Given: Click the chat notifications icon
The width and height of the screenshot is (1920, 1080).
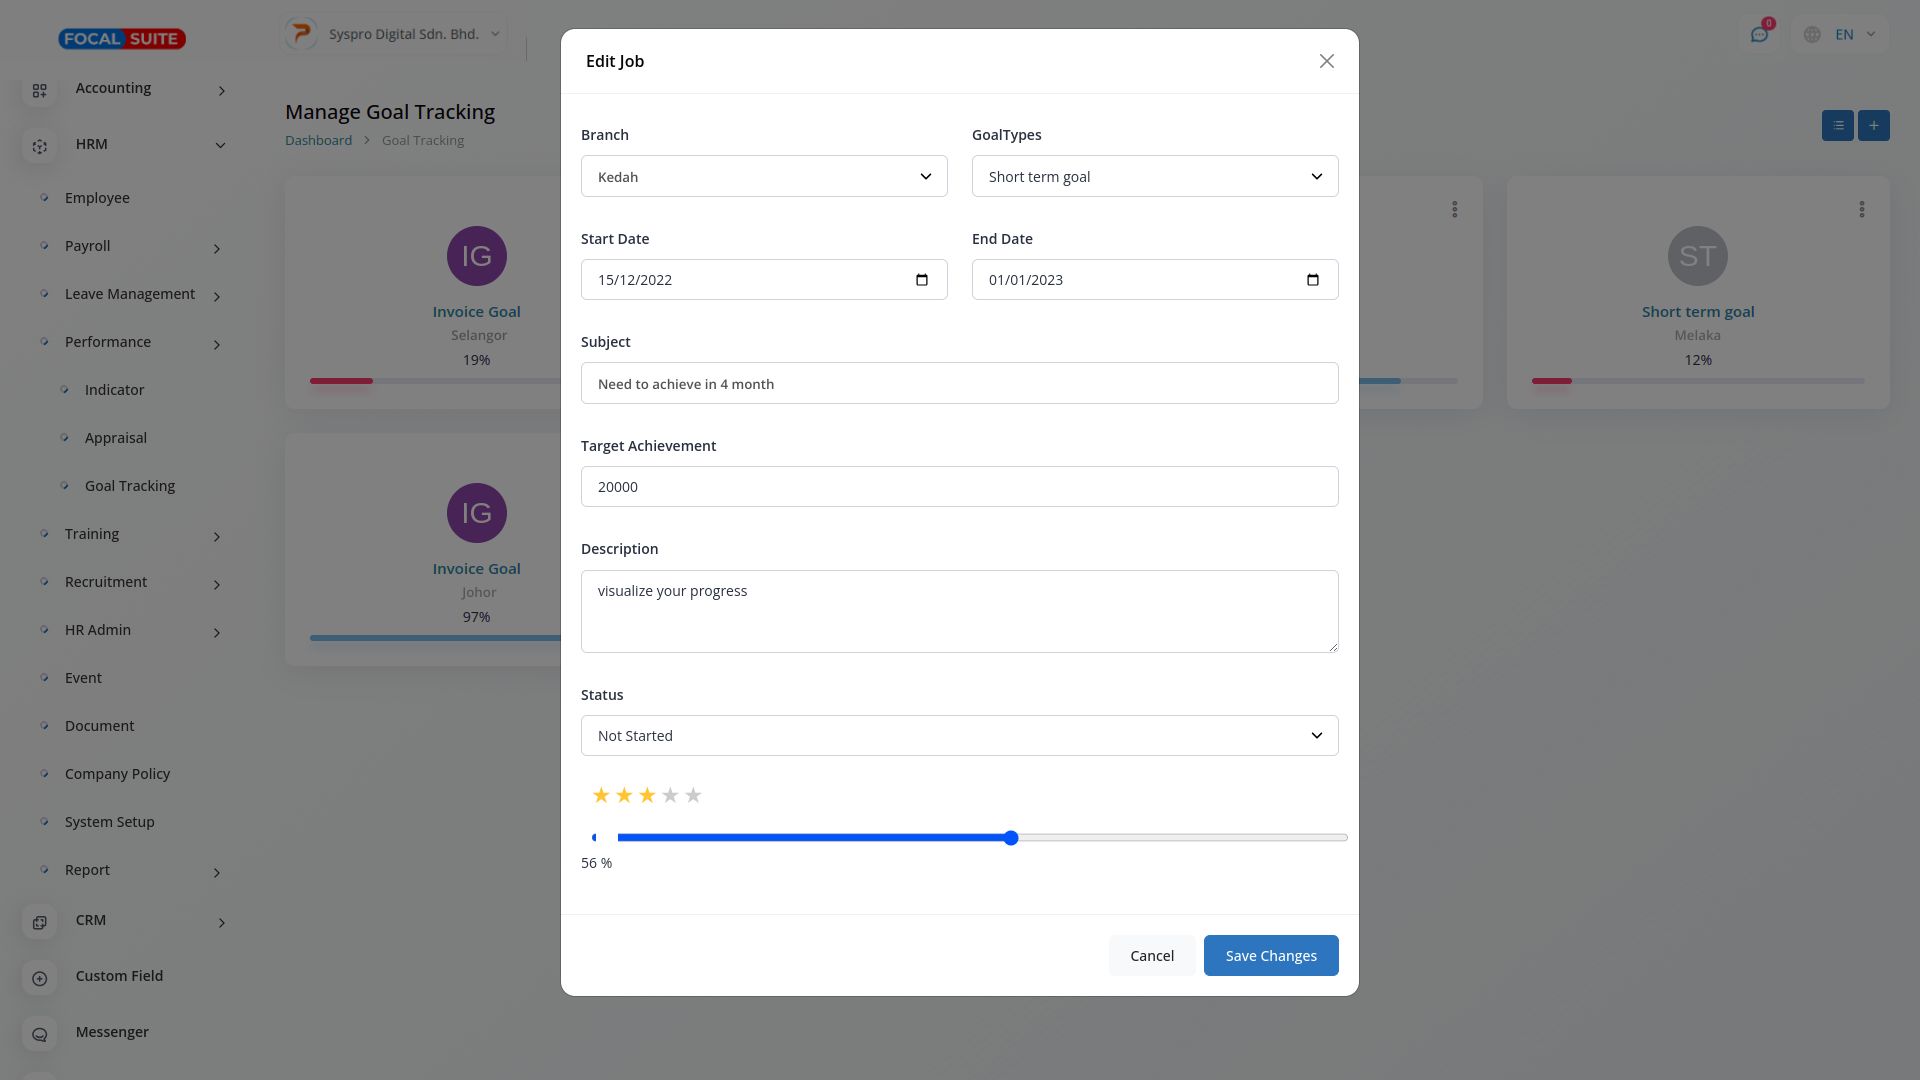Looking at the screenshot, I should (1759, 34).
